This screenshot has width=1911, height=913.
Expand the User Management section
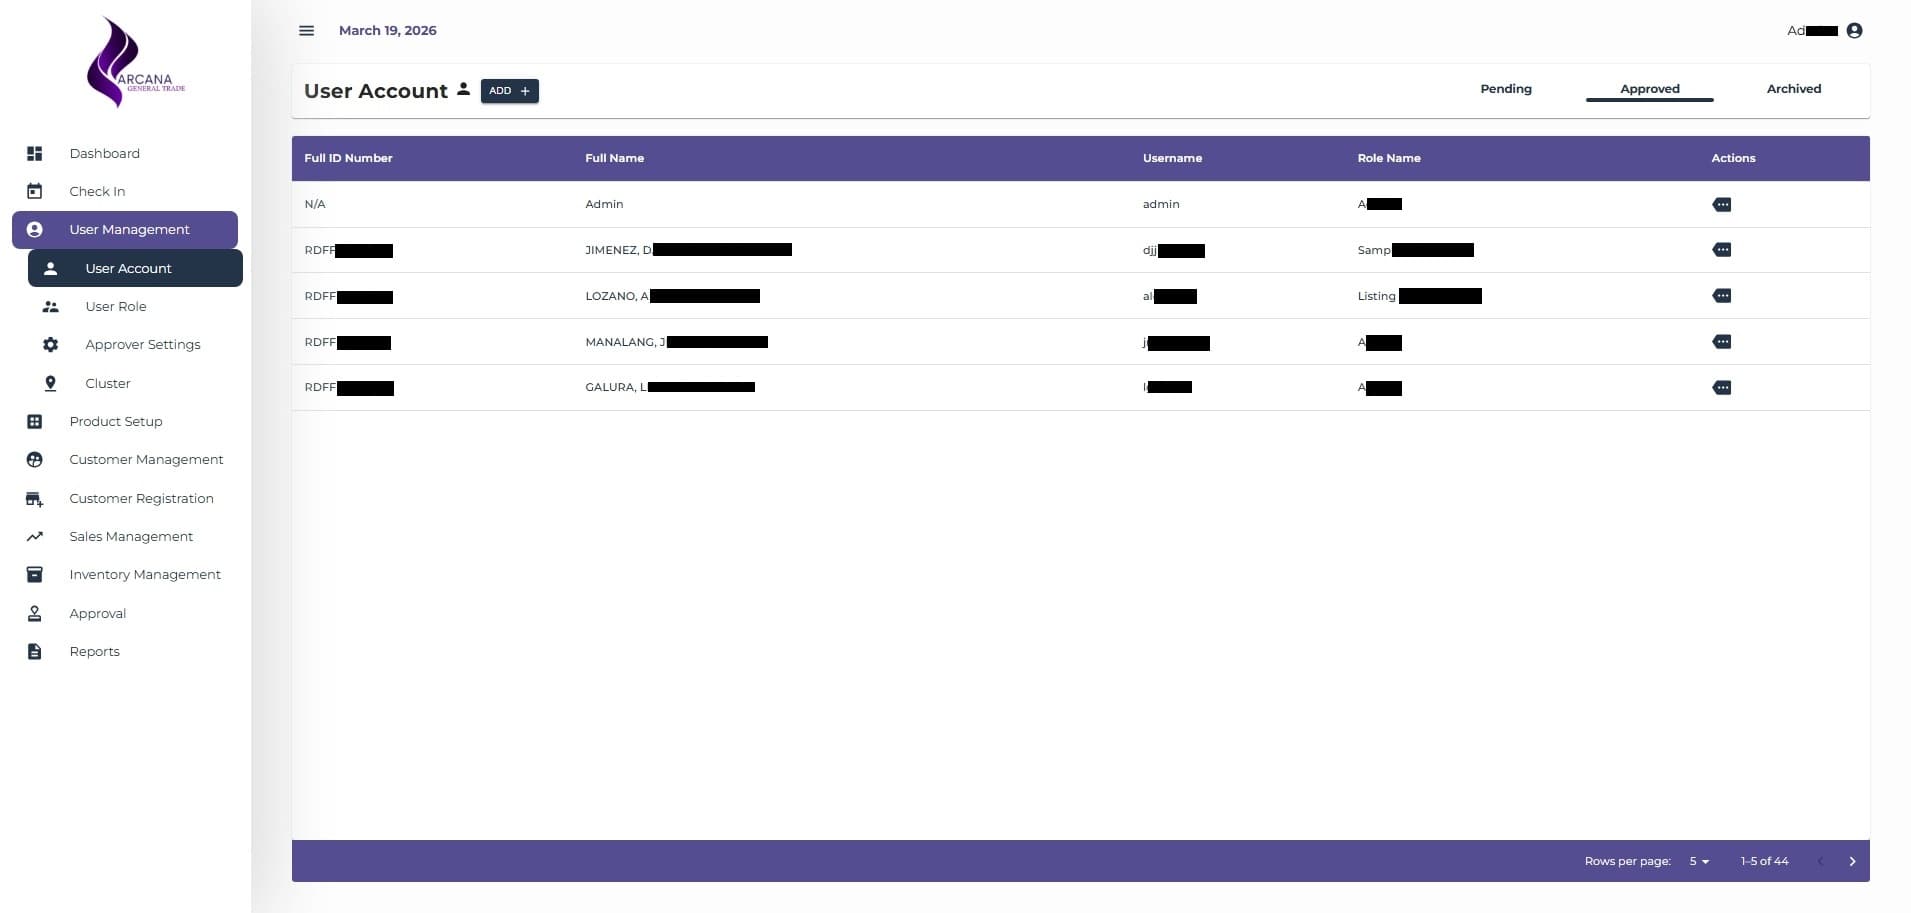coord(129,229)
